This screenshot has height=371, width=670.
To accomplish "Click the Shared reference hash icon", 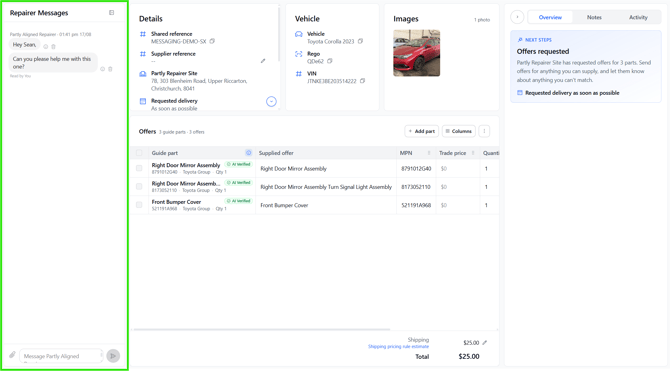I will pos(143,34).
